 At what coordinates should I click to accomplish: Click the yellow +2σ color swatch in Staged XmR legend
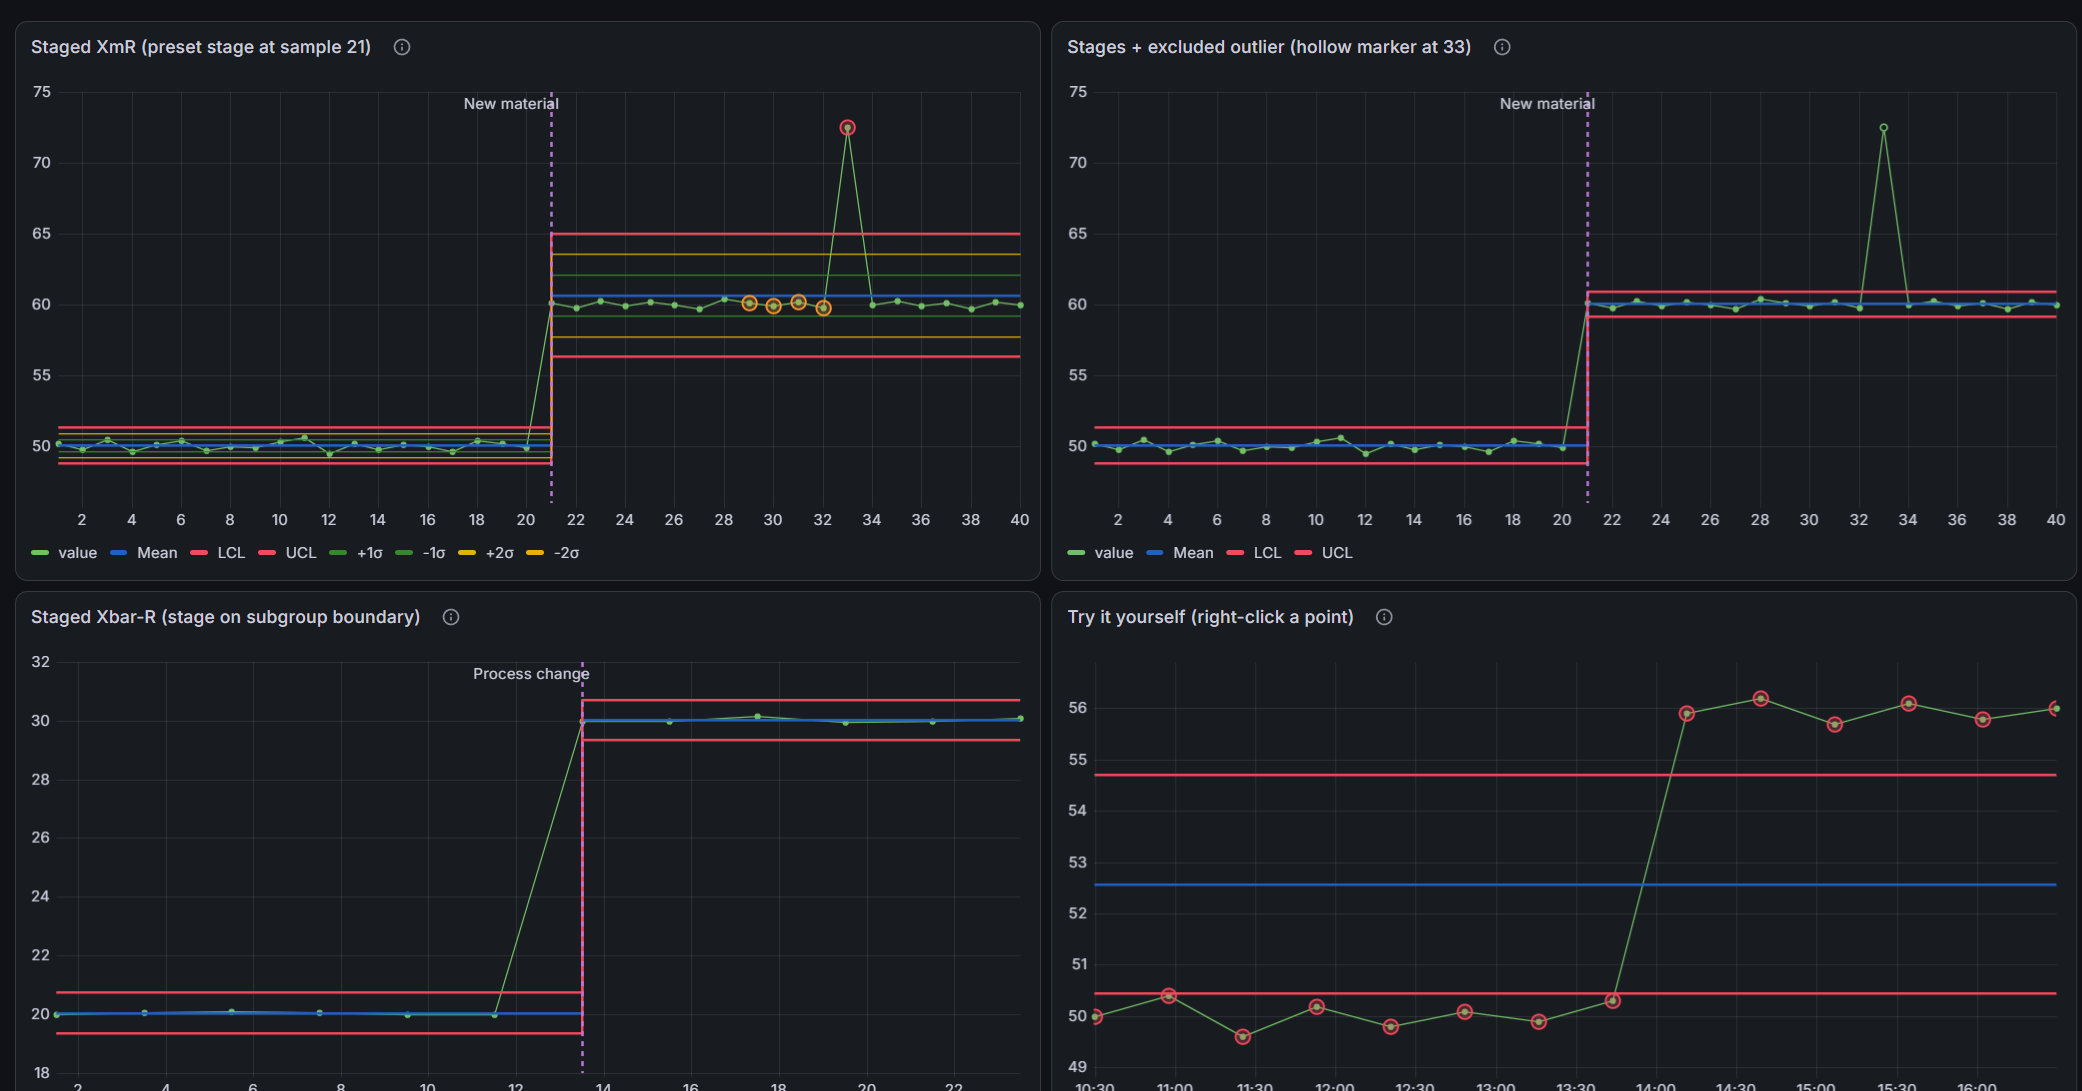pyautogui.click(x=467, y=553)
